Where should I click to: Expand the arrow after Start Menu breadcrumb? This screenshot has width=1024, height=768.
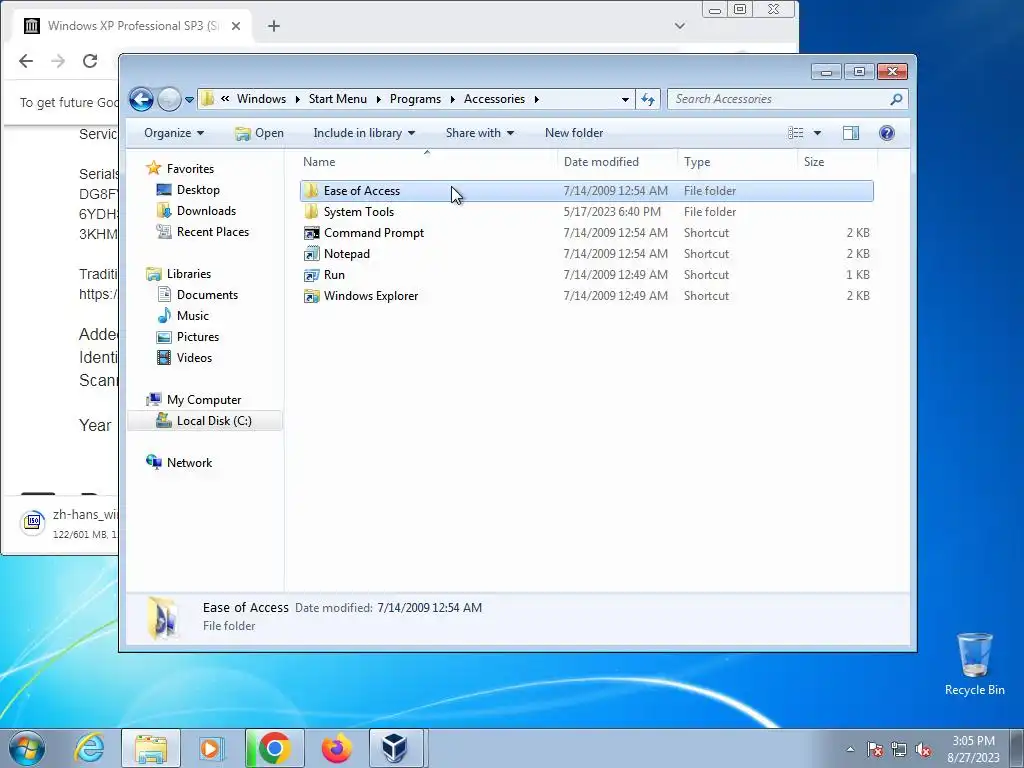pyautogui.click(x=378, y=99)
